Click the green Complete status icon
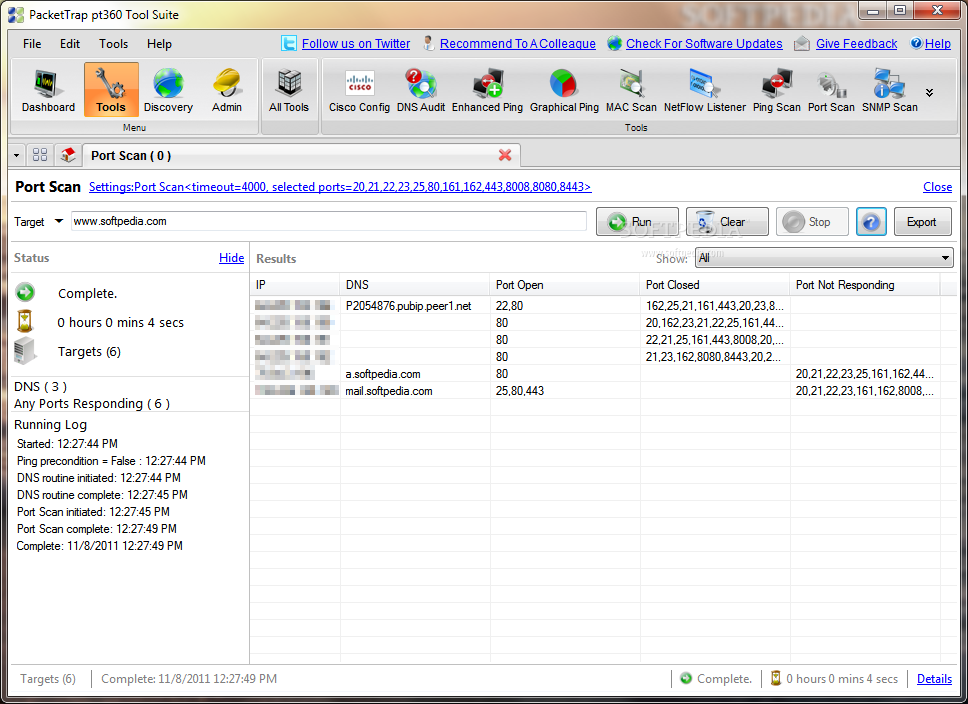This screenshot has height=704, width=968. 25,292
